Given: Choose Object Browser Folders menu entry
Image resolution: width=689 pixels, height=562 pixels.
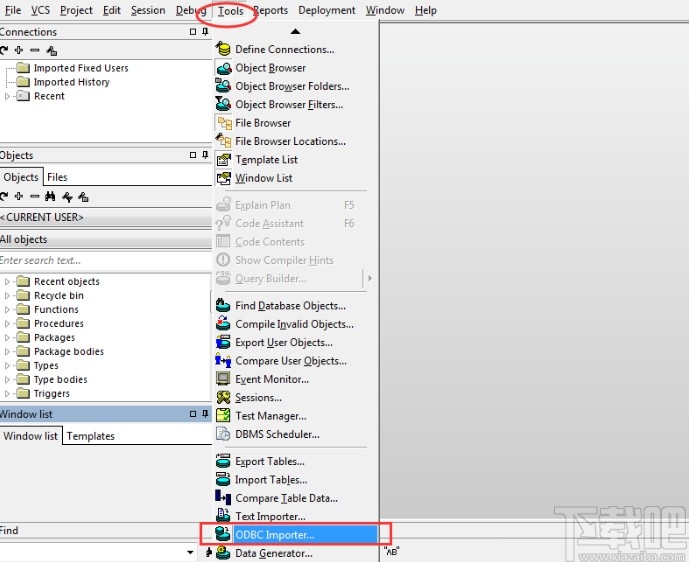Looking at the screenshot, I should click(x=292, y=86).
